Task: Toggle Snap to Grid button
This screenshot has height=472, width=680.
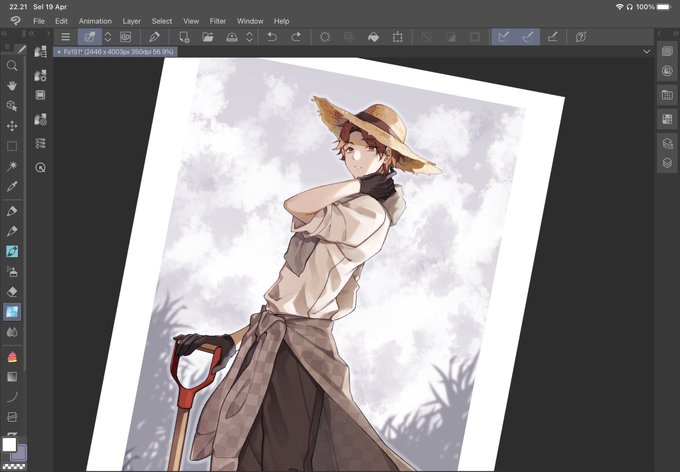Action: (552, 37)
